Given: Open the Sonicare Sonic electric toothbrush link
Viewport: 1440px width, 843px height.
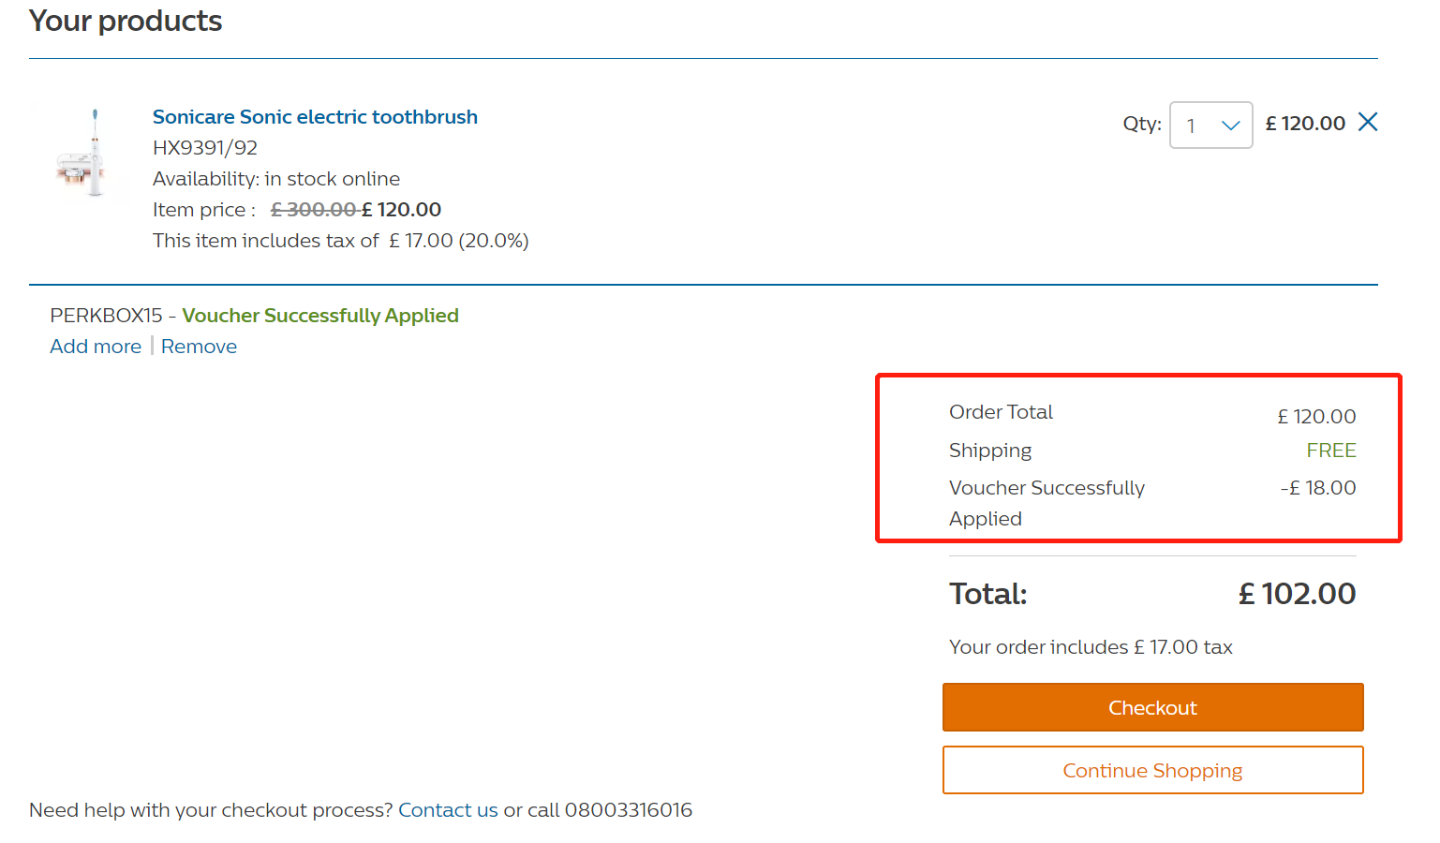Looking at the screenshot, I should tap(315, 117).
